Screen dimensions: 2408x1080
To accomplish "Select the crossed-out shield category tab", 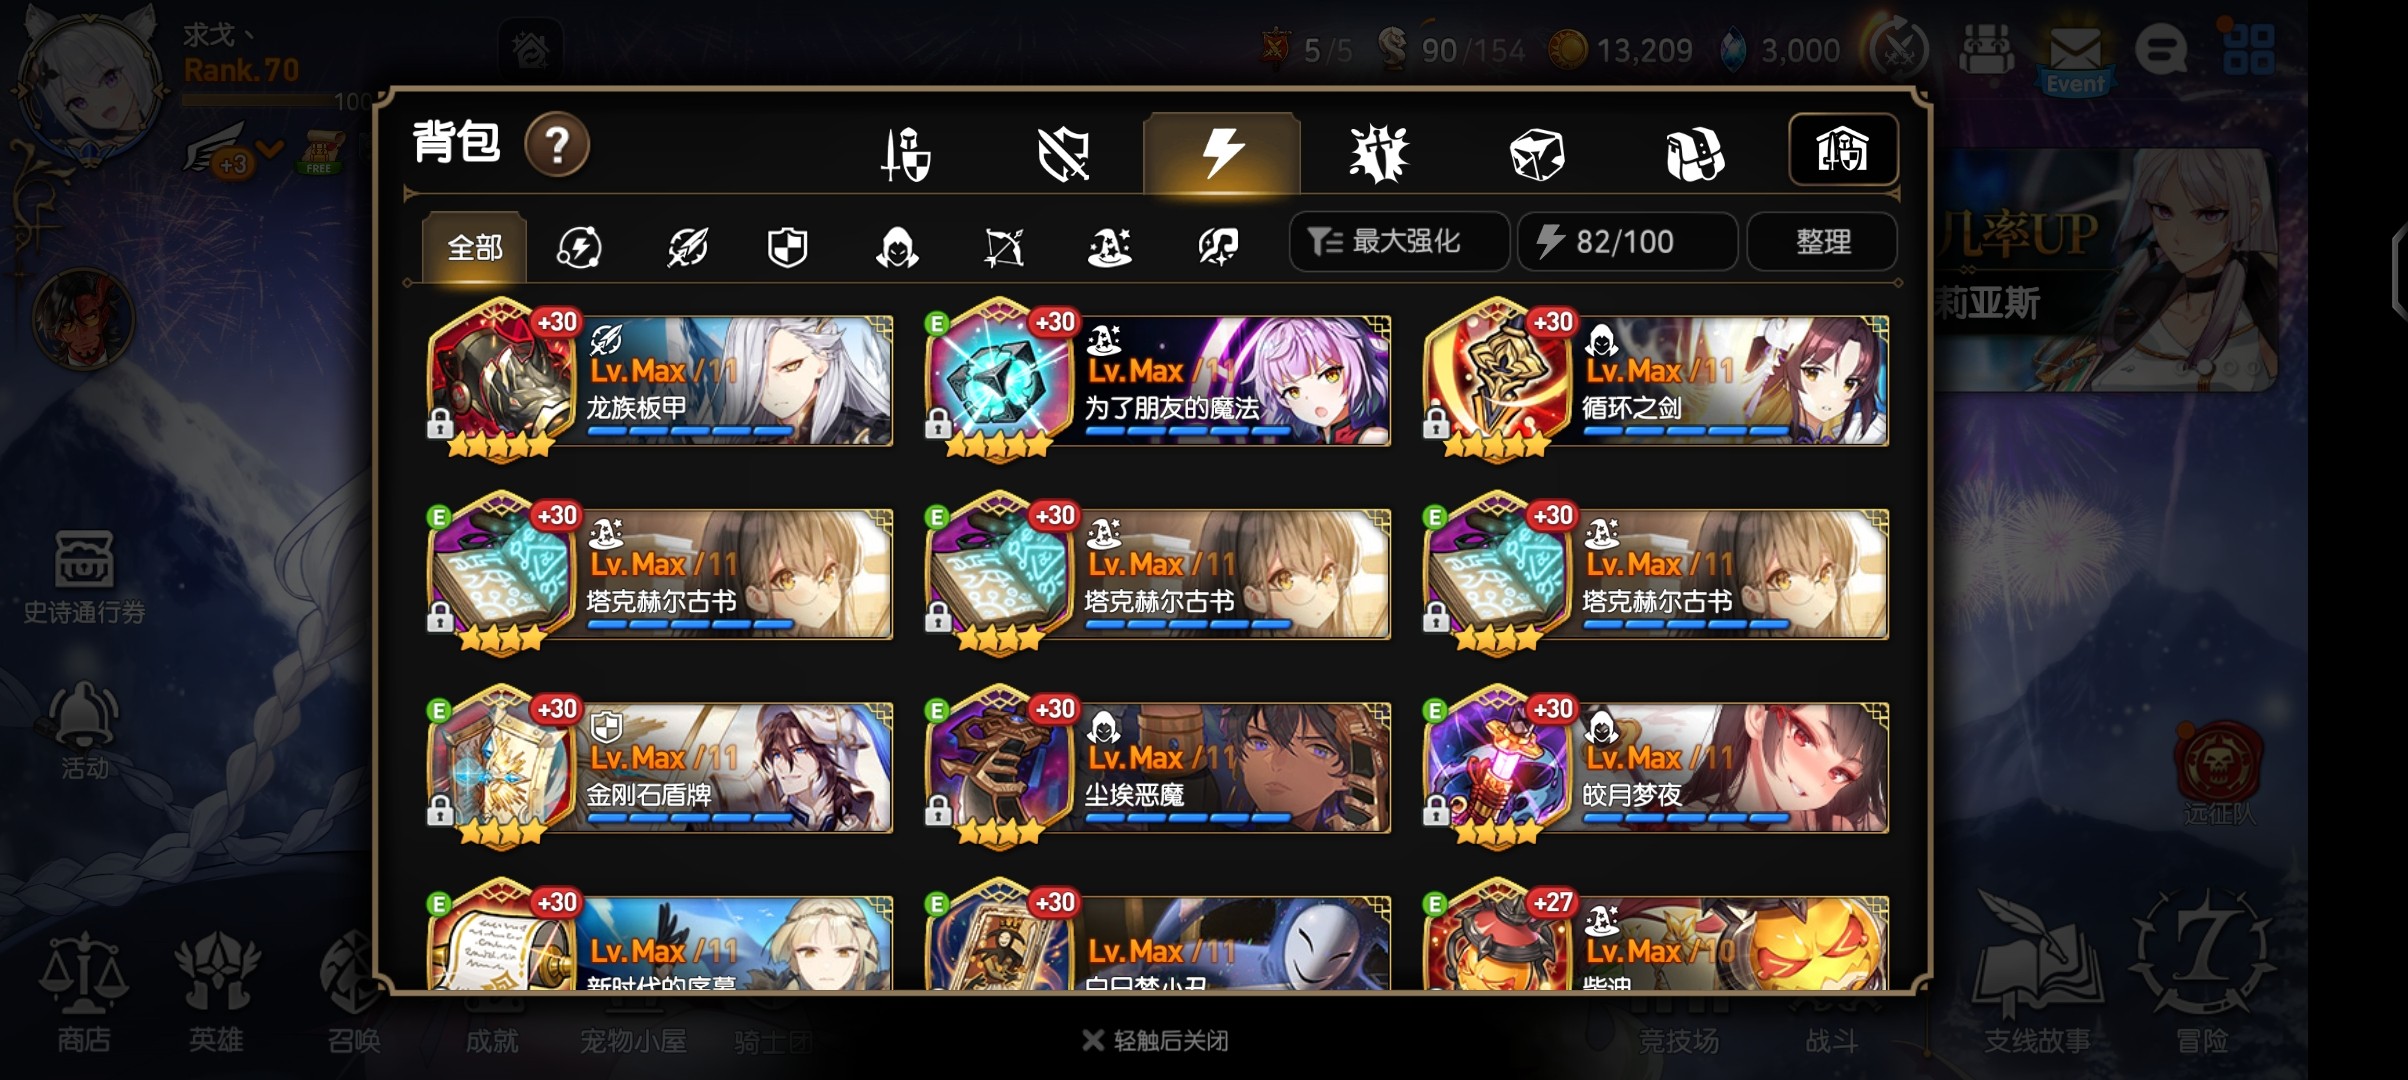I will 1063,154.
